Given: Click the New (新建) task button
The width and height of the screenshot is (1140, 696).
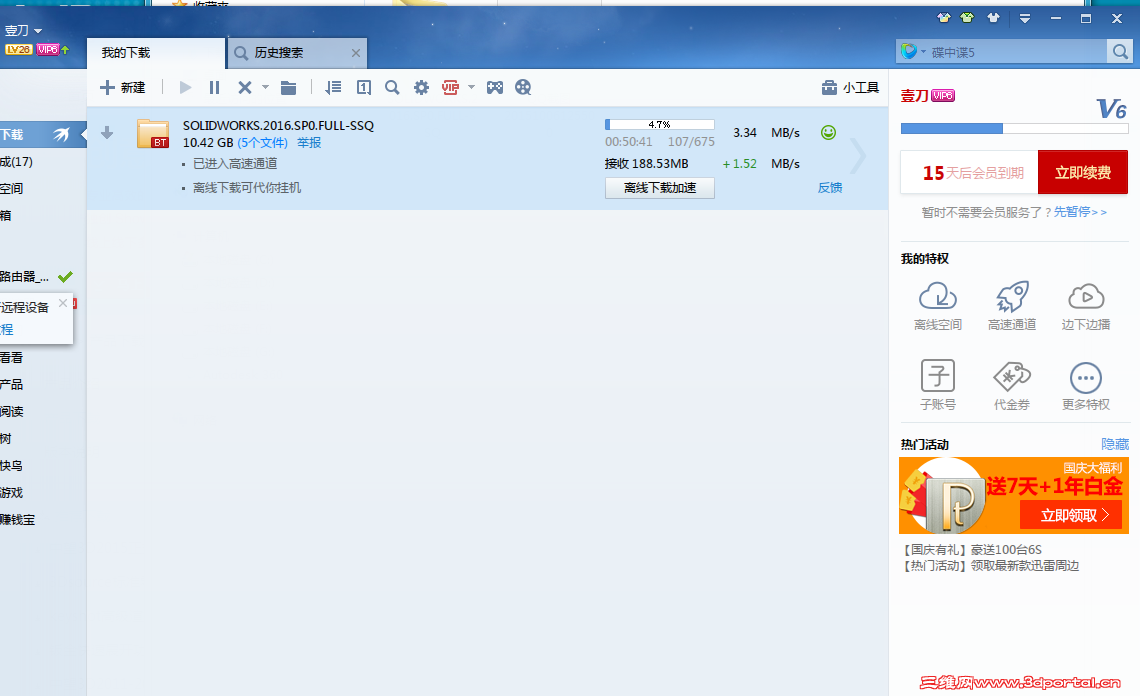Looking at the screenshot, I should point(122,88).
